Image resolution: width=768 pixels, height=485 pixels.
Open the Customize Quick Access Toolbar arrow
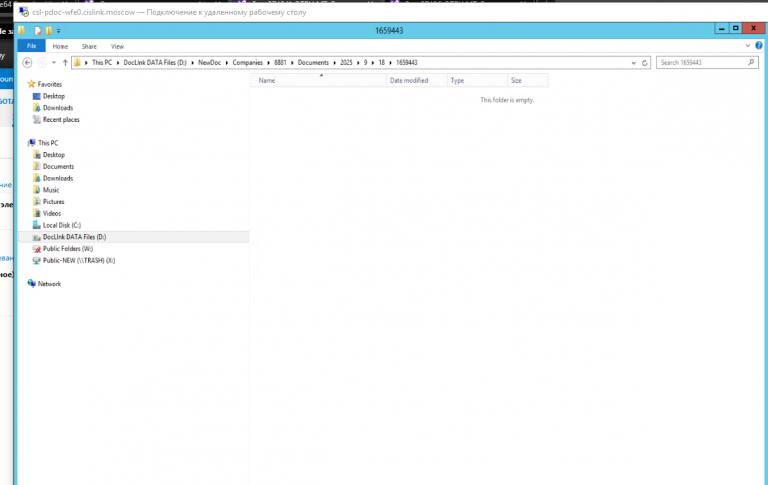coord(58,31)
